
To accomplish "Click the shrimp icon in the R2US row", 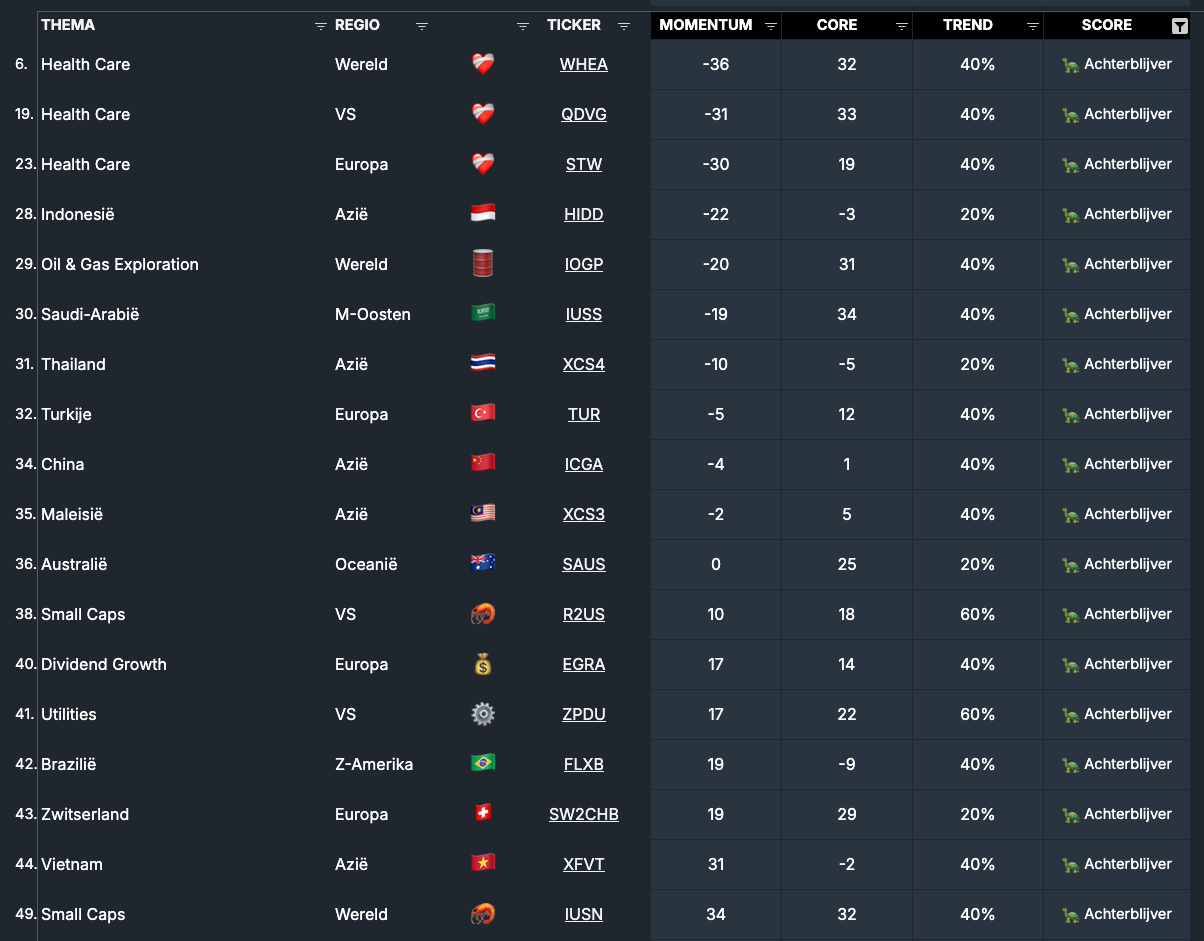I will 483,614.
